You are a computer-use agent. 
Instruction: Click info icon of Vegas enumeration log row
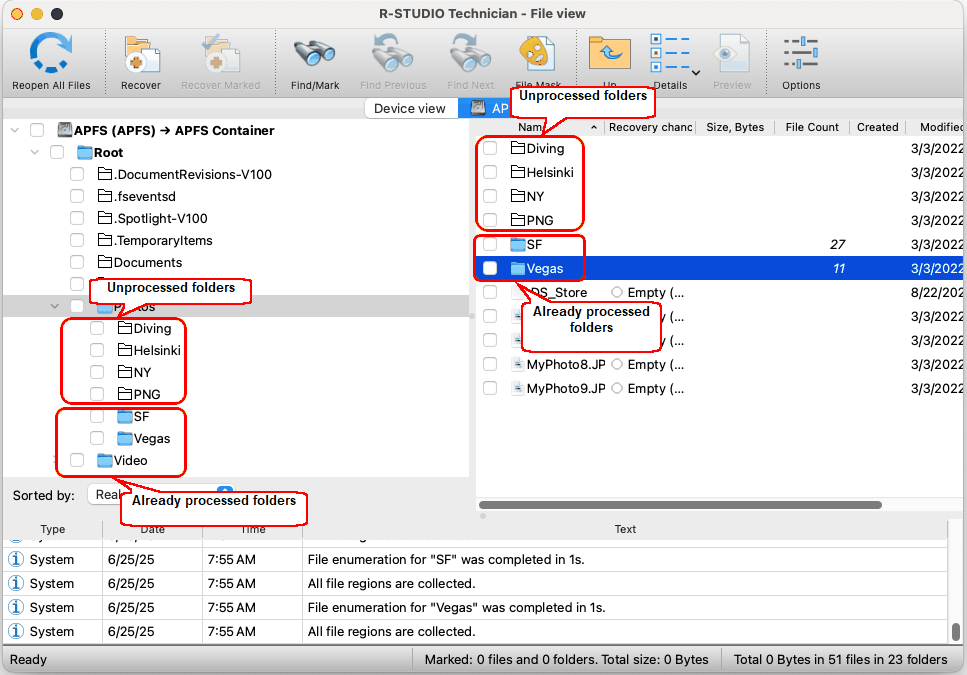[16, 607]
